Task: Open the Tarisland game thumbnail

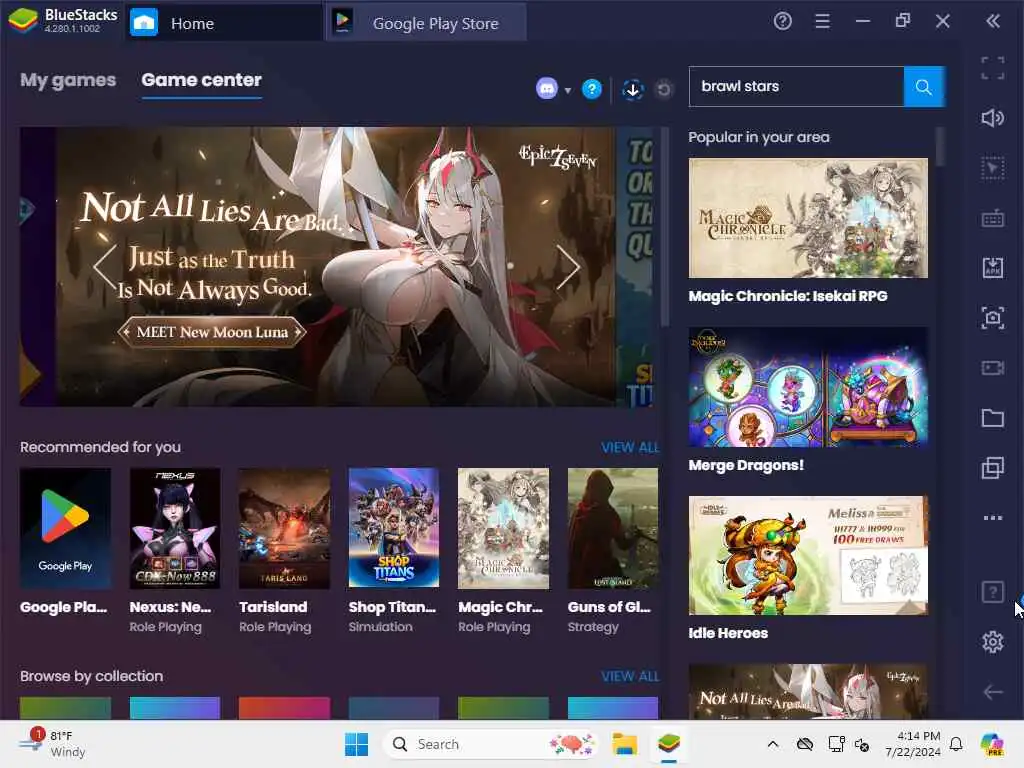Action: (284, 528)
